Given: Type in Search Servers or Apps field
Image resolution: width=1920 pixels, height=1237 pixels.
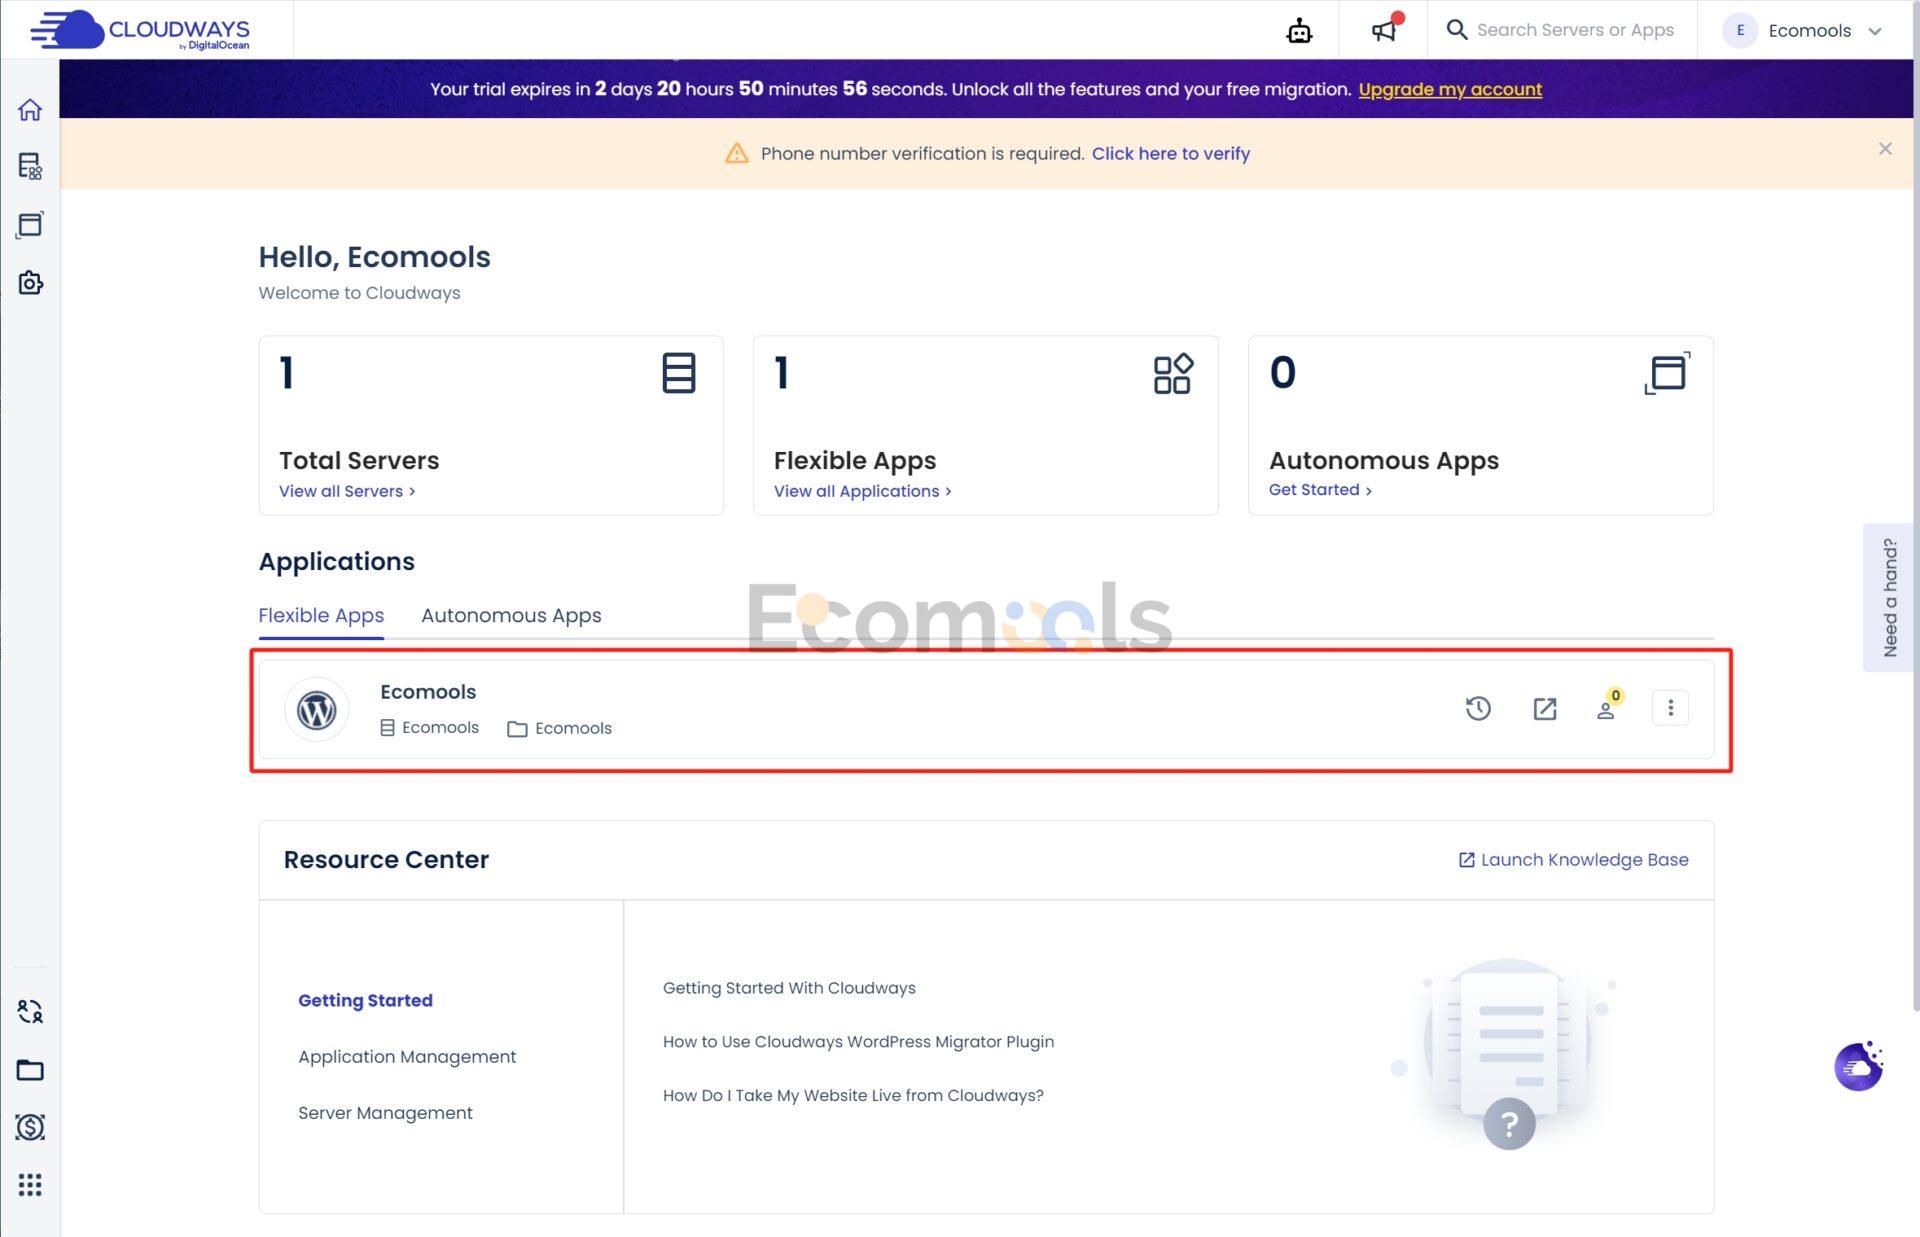Looking at the screenshot, I should 1575,30.
